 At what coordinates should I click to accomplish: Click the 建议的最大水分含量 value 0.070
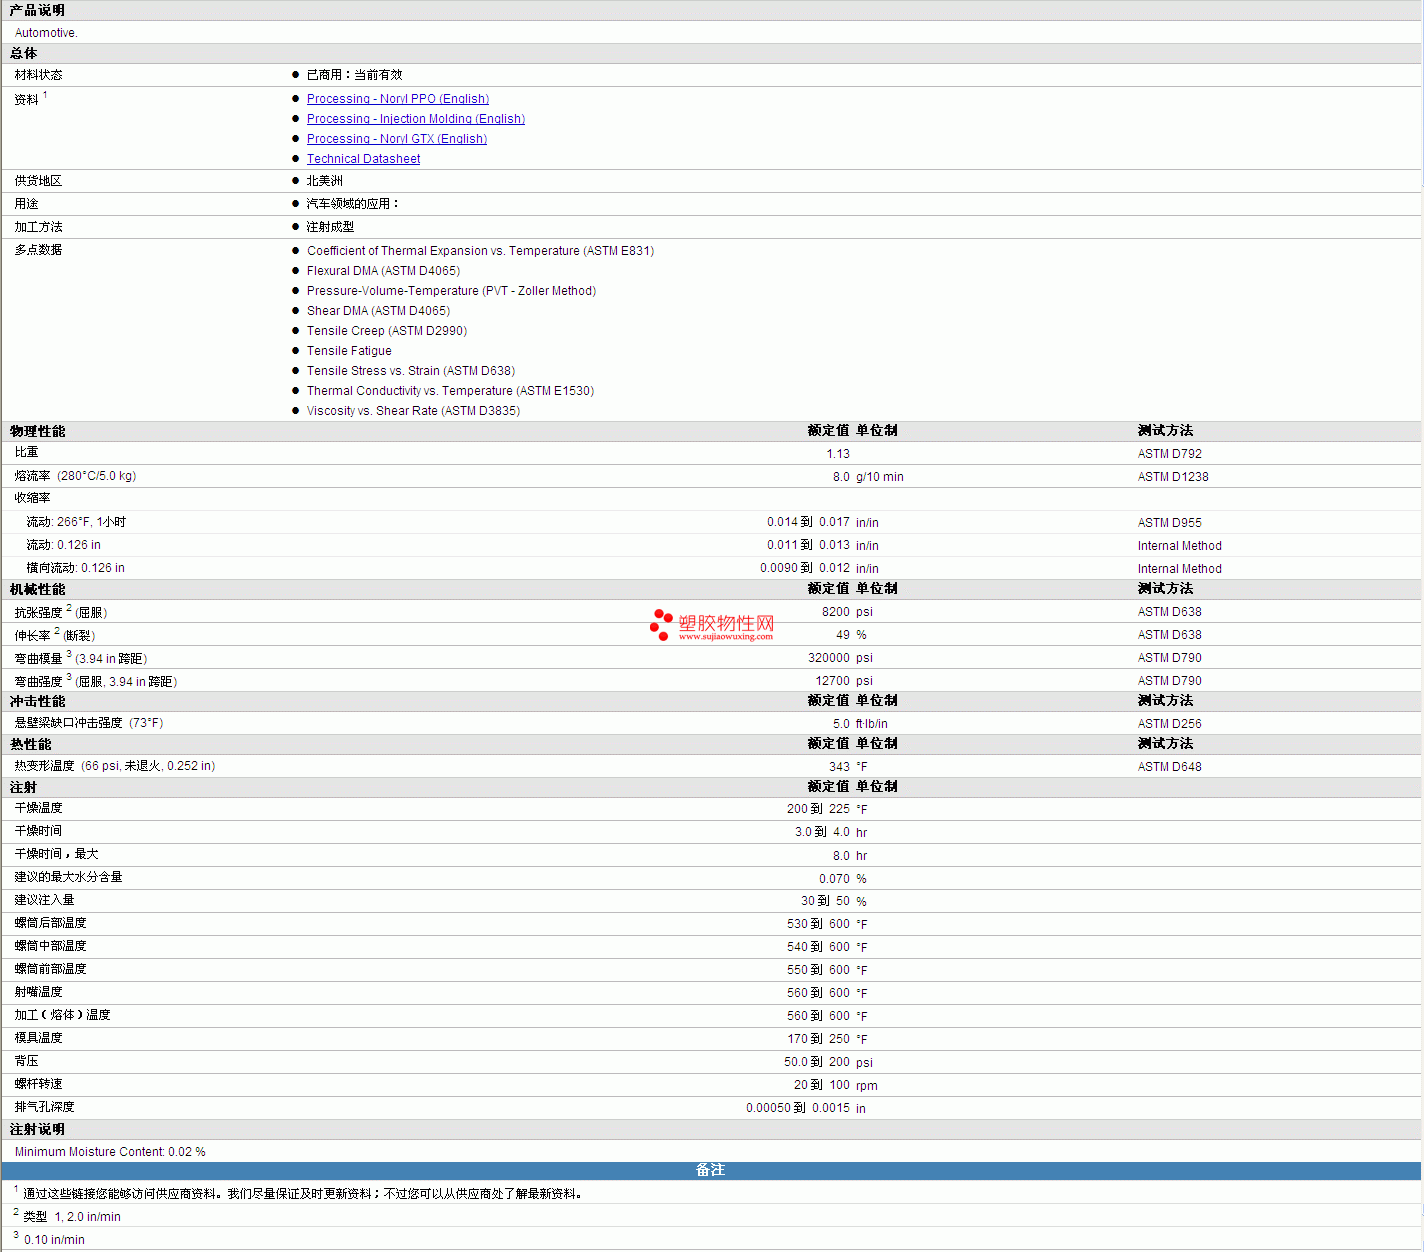834,879
